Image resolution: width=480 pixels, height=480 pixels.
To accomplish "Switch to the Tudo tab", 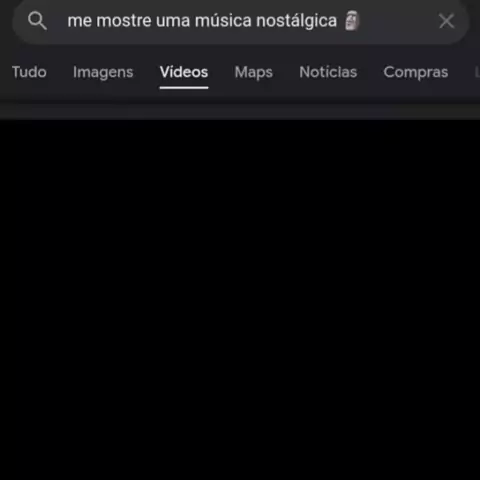I will pos(29,72).
